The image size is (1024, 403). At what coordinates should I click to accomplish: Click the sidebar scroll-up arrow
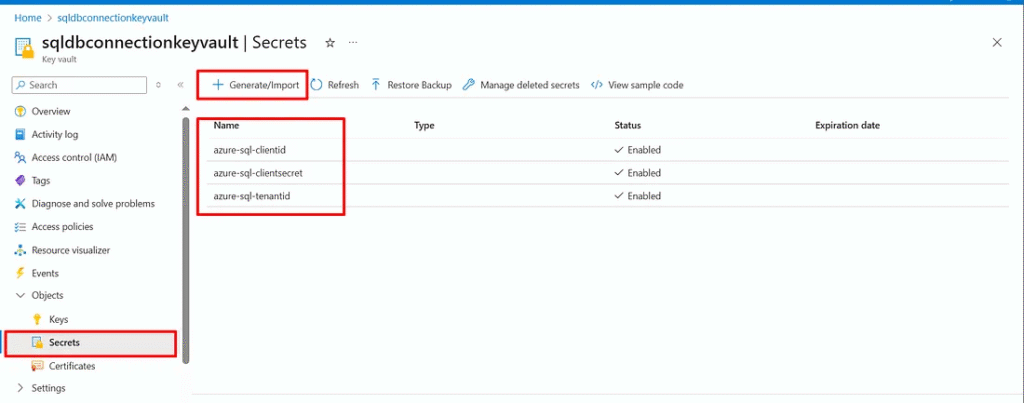point(185,108)
